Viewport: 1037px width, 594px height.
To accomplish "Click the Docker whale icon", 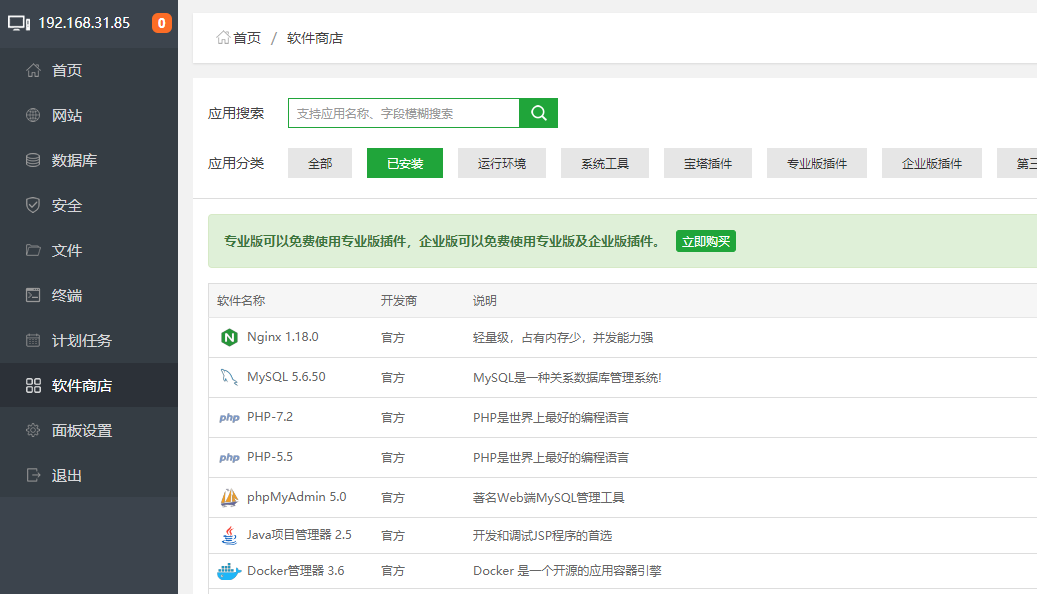I will [x=229, y=571].
